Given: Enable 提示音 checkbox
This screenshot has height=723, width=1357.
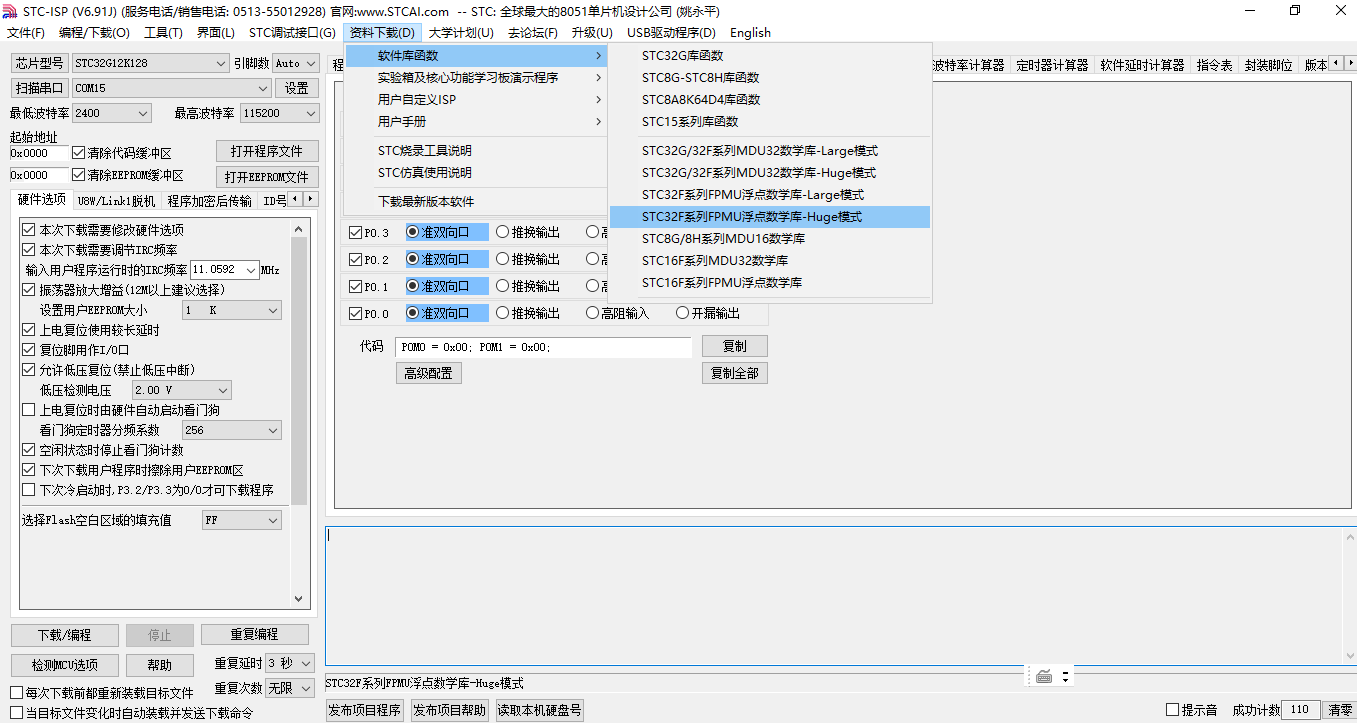Looking at the screenshot, I should 1172,710.
